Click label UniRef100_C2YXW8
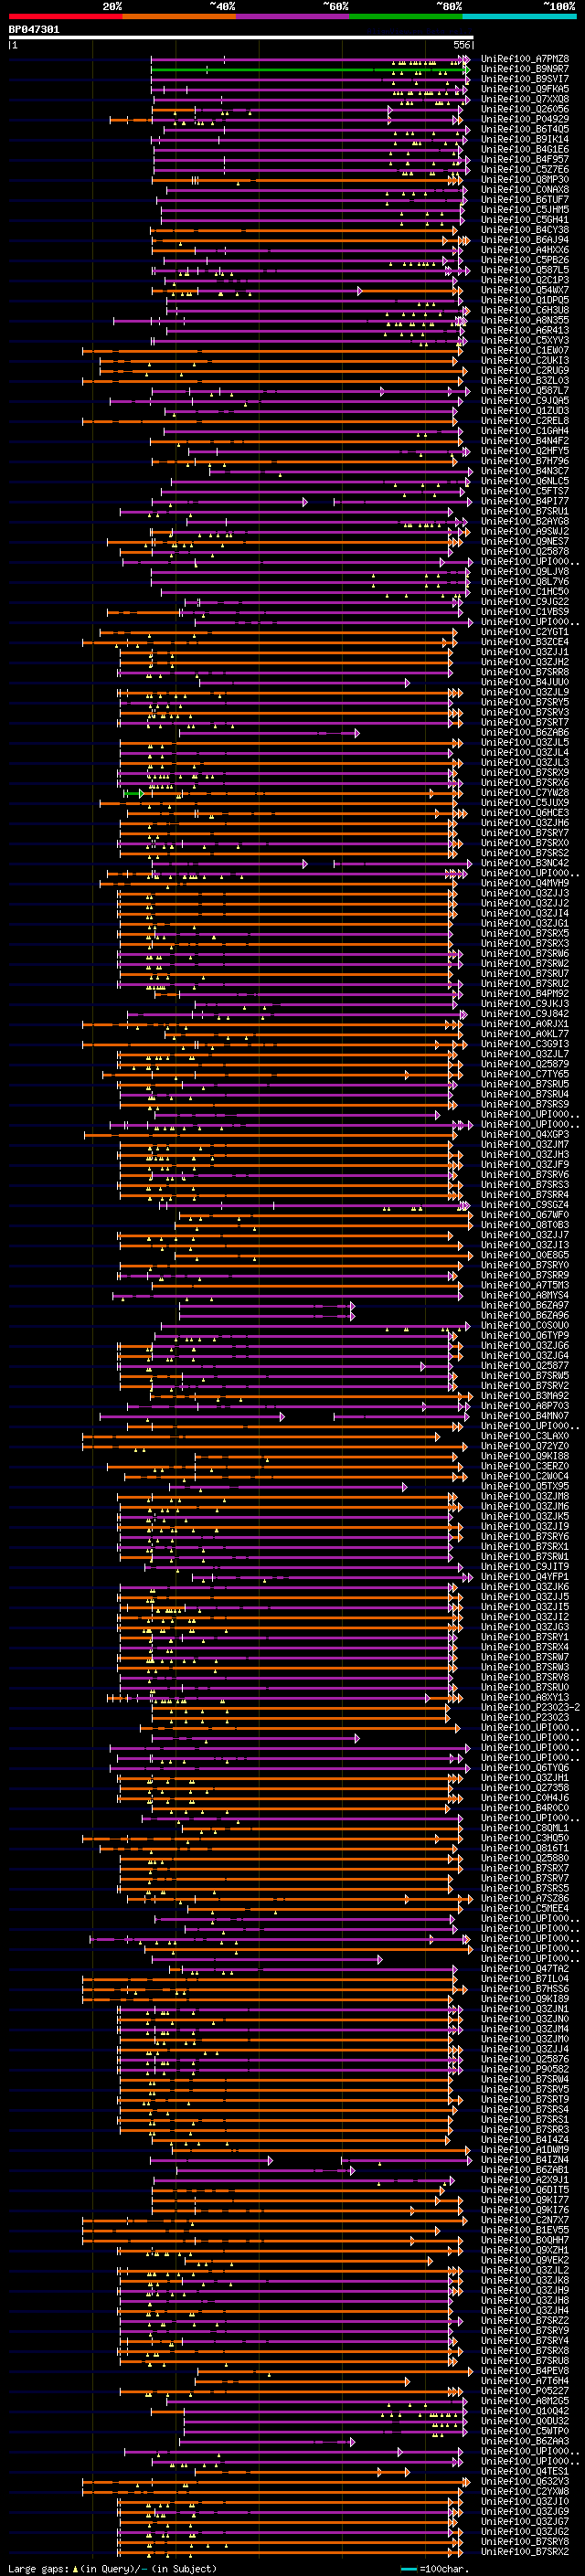 525,2490
